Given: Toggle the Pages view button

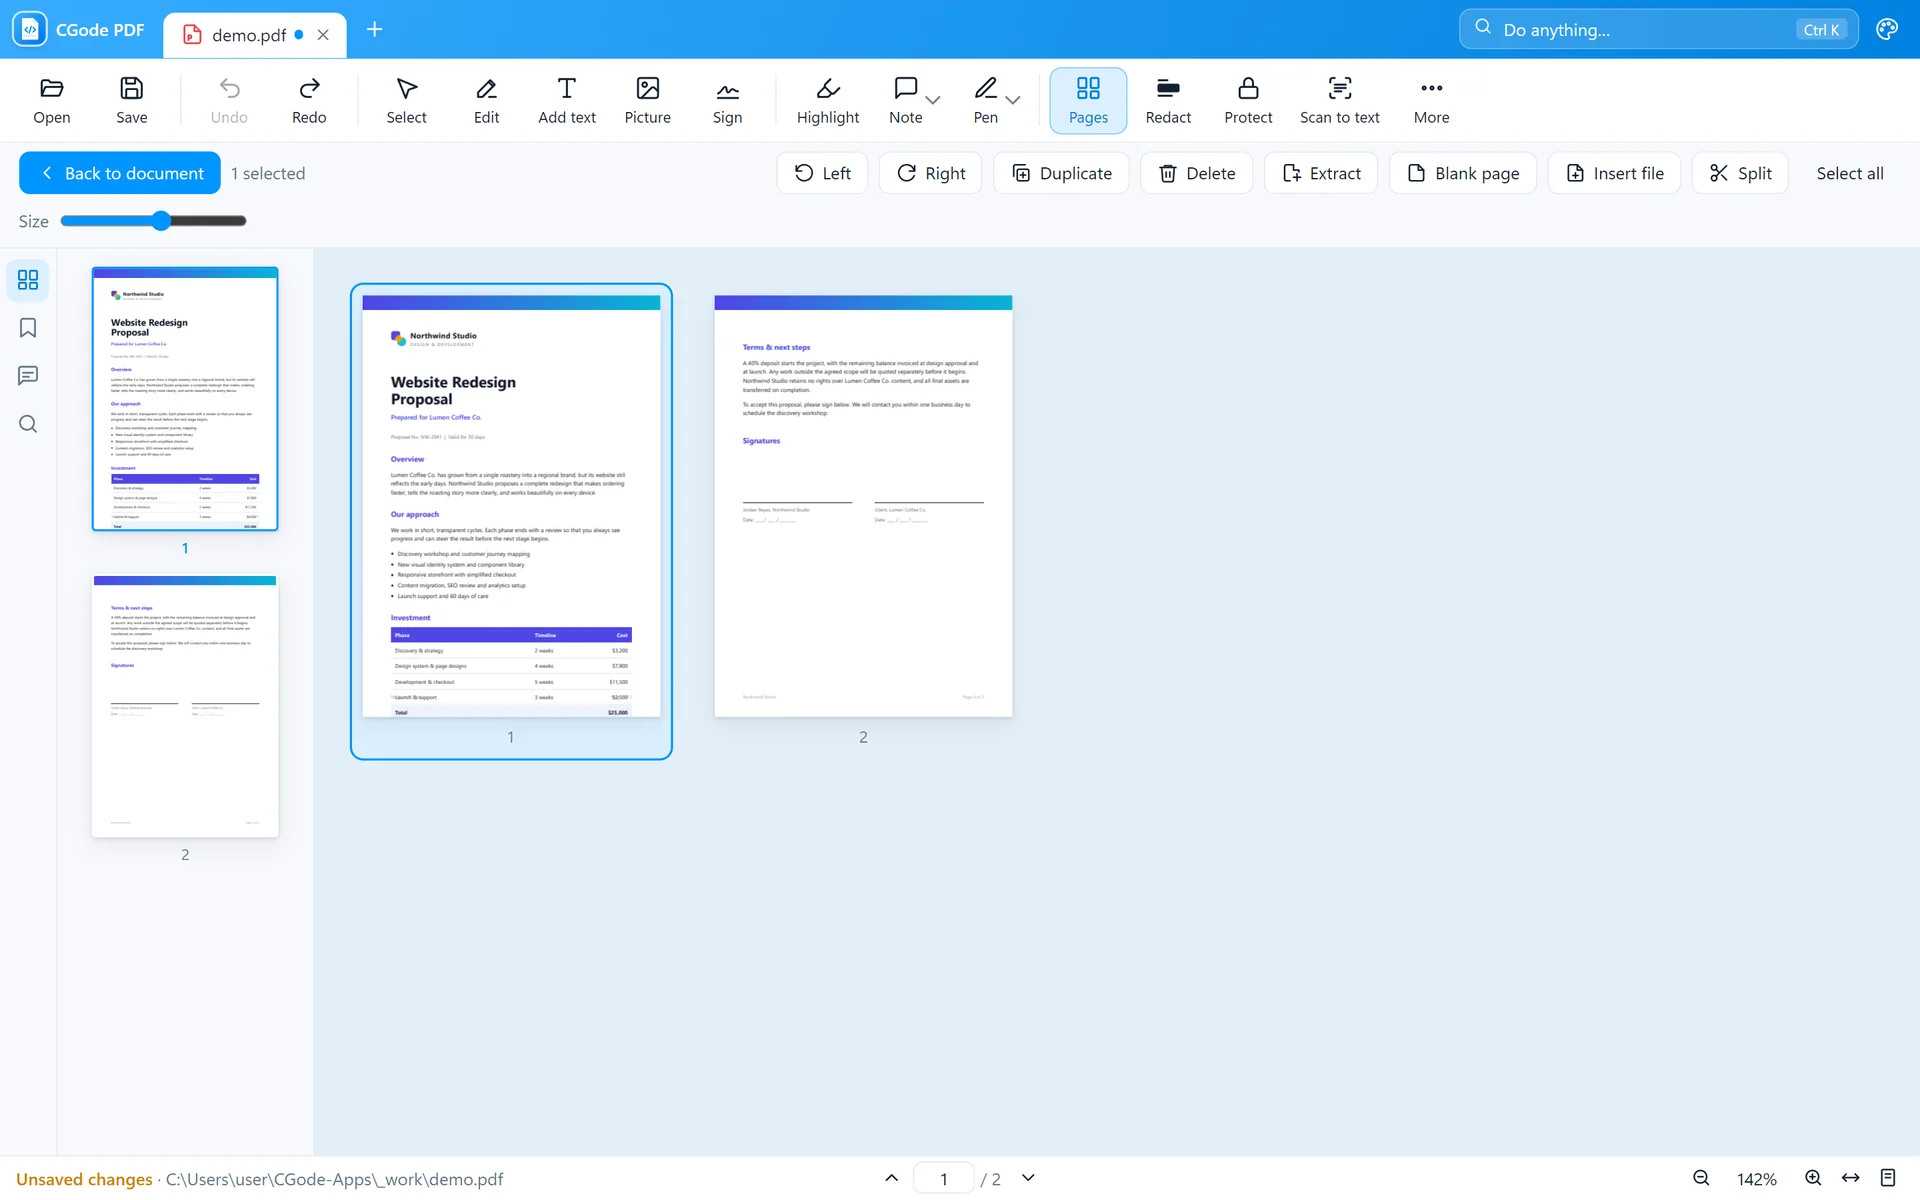Looking at the screenshot, I should 1088,101.
